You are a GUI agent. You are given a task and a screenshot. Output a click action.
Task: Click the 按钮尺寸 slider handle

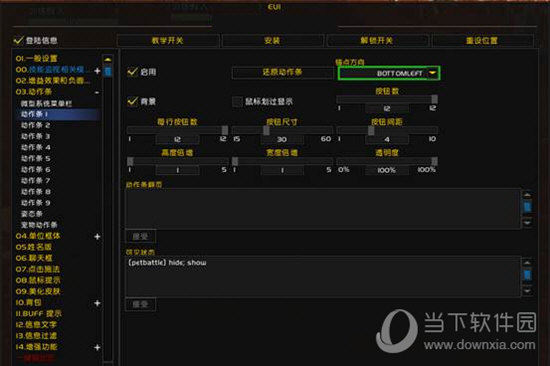click(266, 130)
